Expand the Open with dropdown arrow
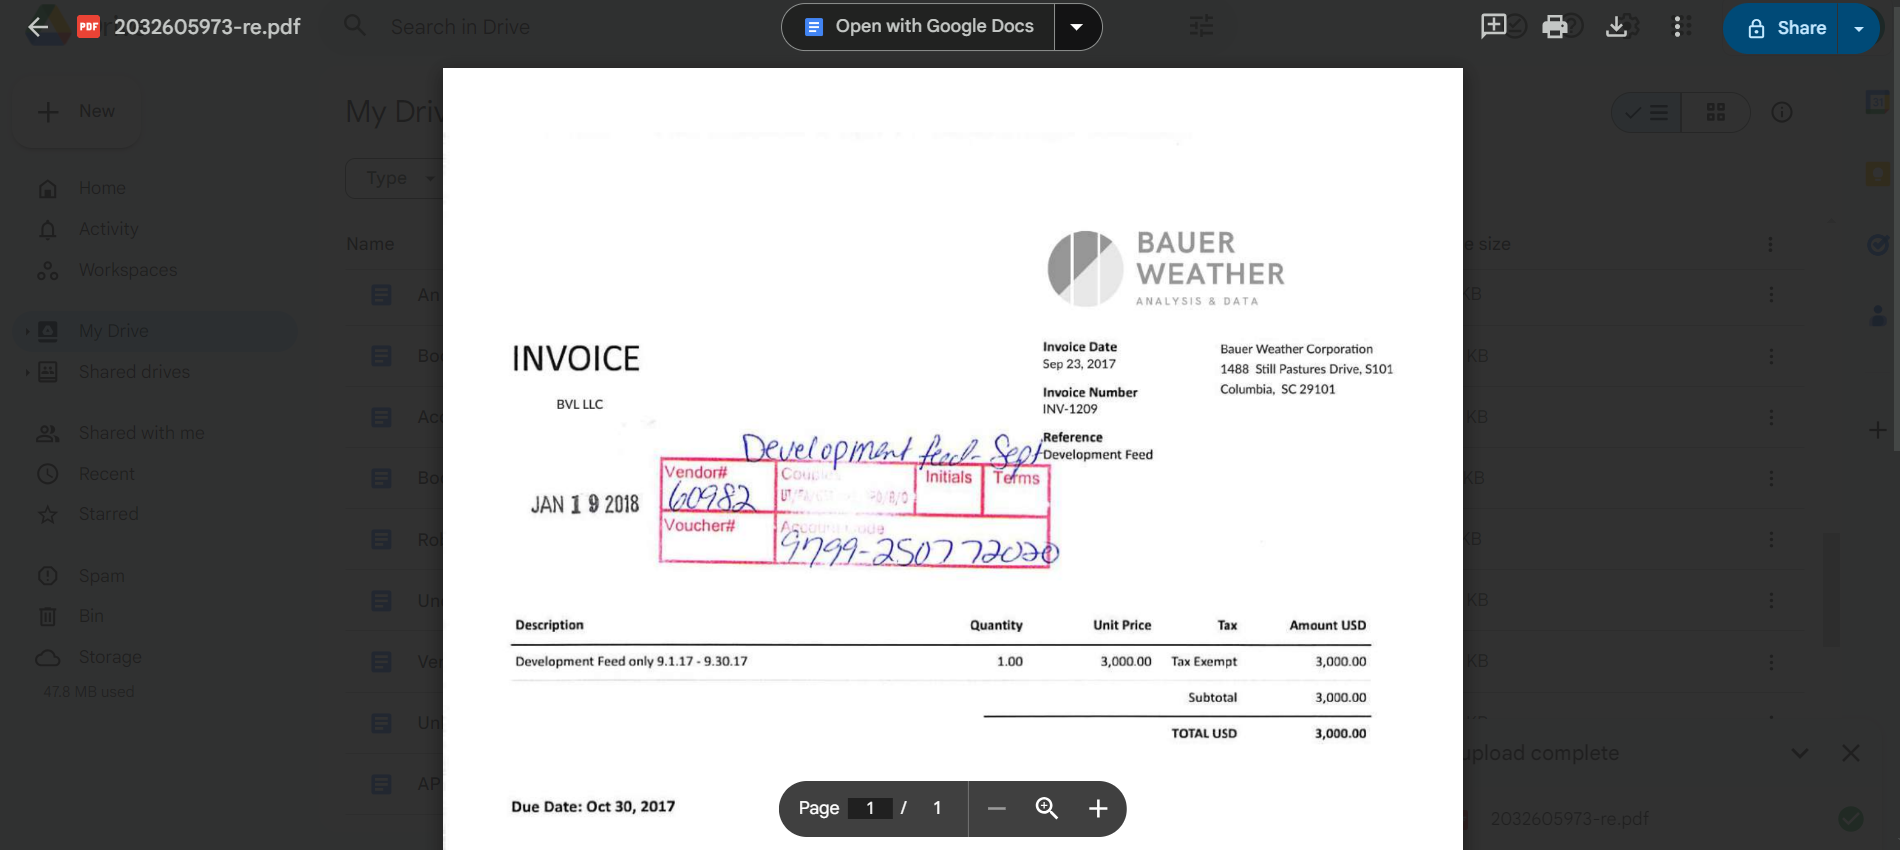 [1077, 27]
